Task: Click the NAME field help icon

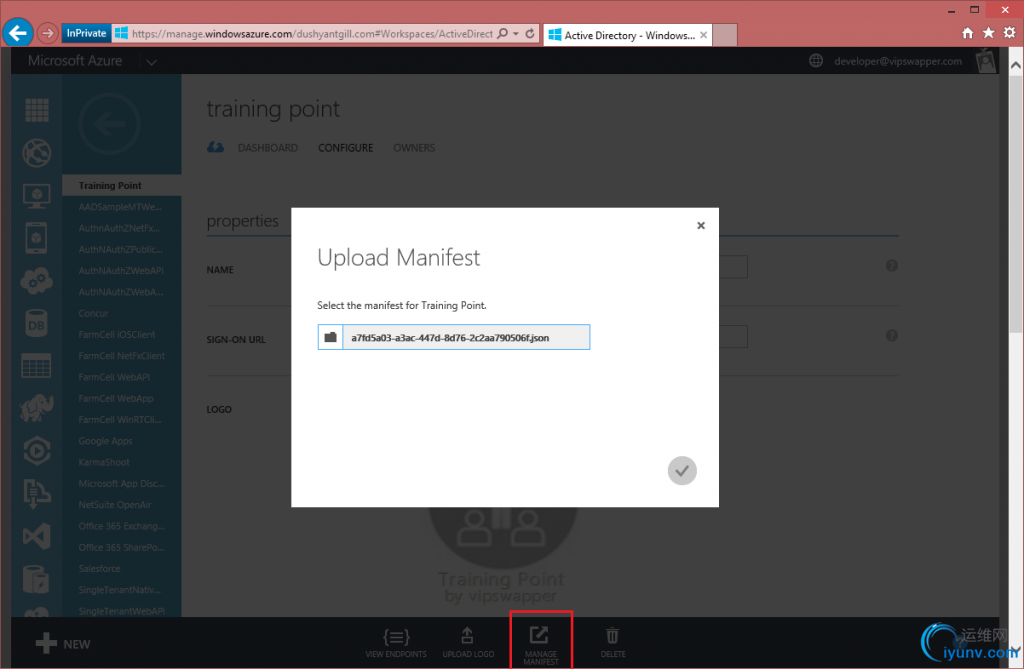Action: point(891,266)
